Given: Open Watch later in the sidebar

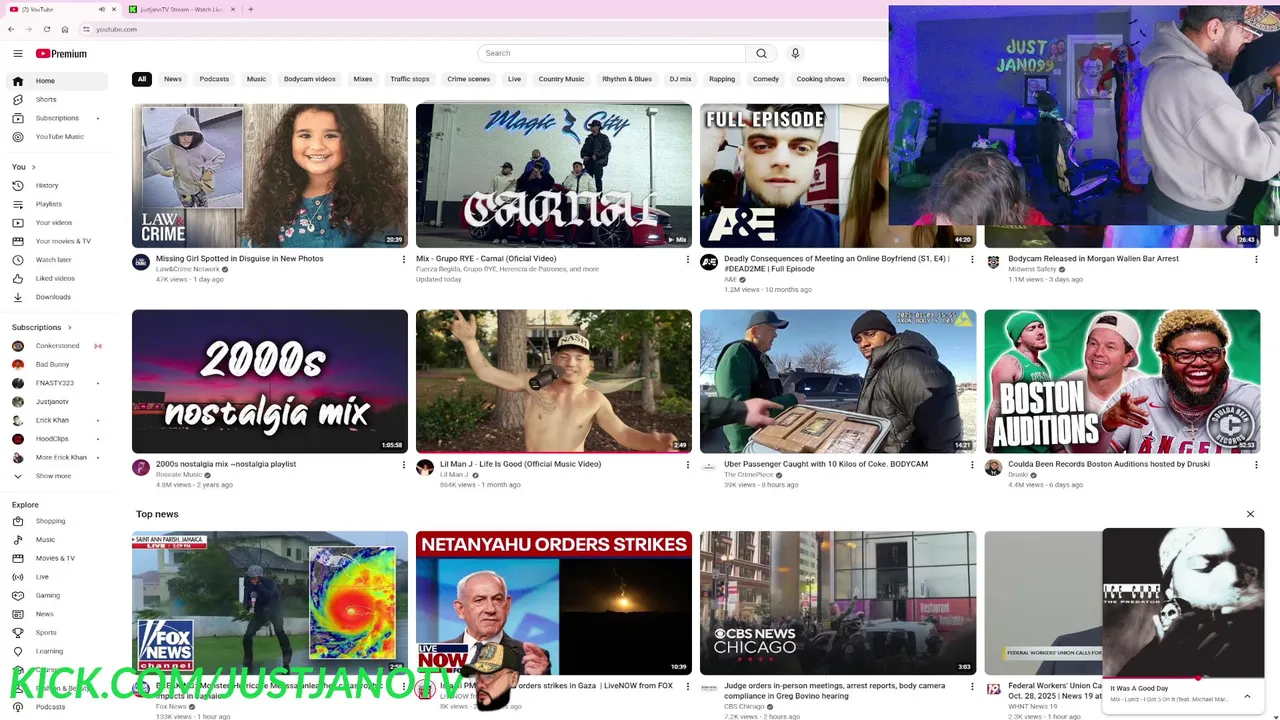Looking at the screenshot, I should [53, 259].
